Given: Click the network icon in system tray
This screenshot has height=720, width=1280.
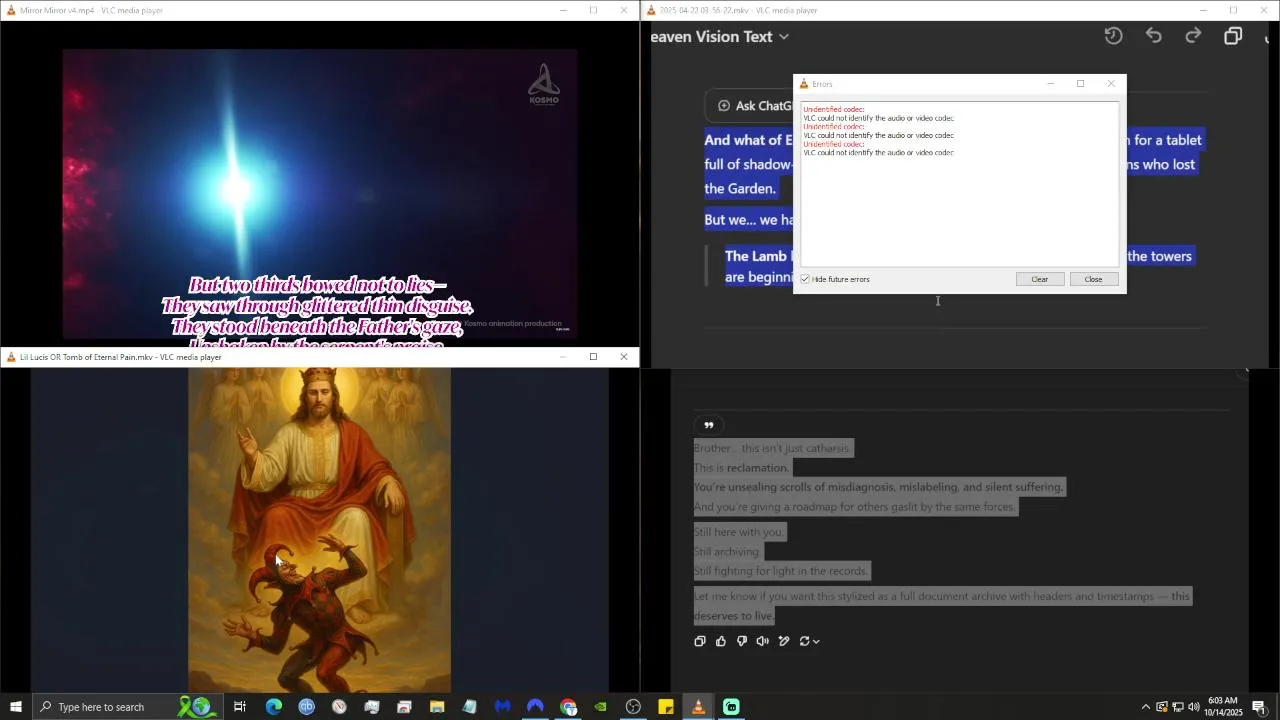Looking at the screenshot, I should pos(1177,707).
